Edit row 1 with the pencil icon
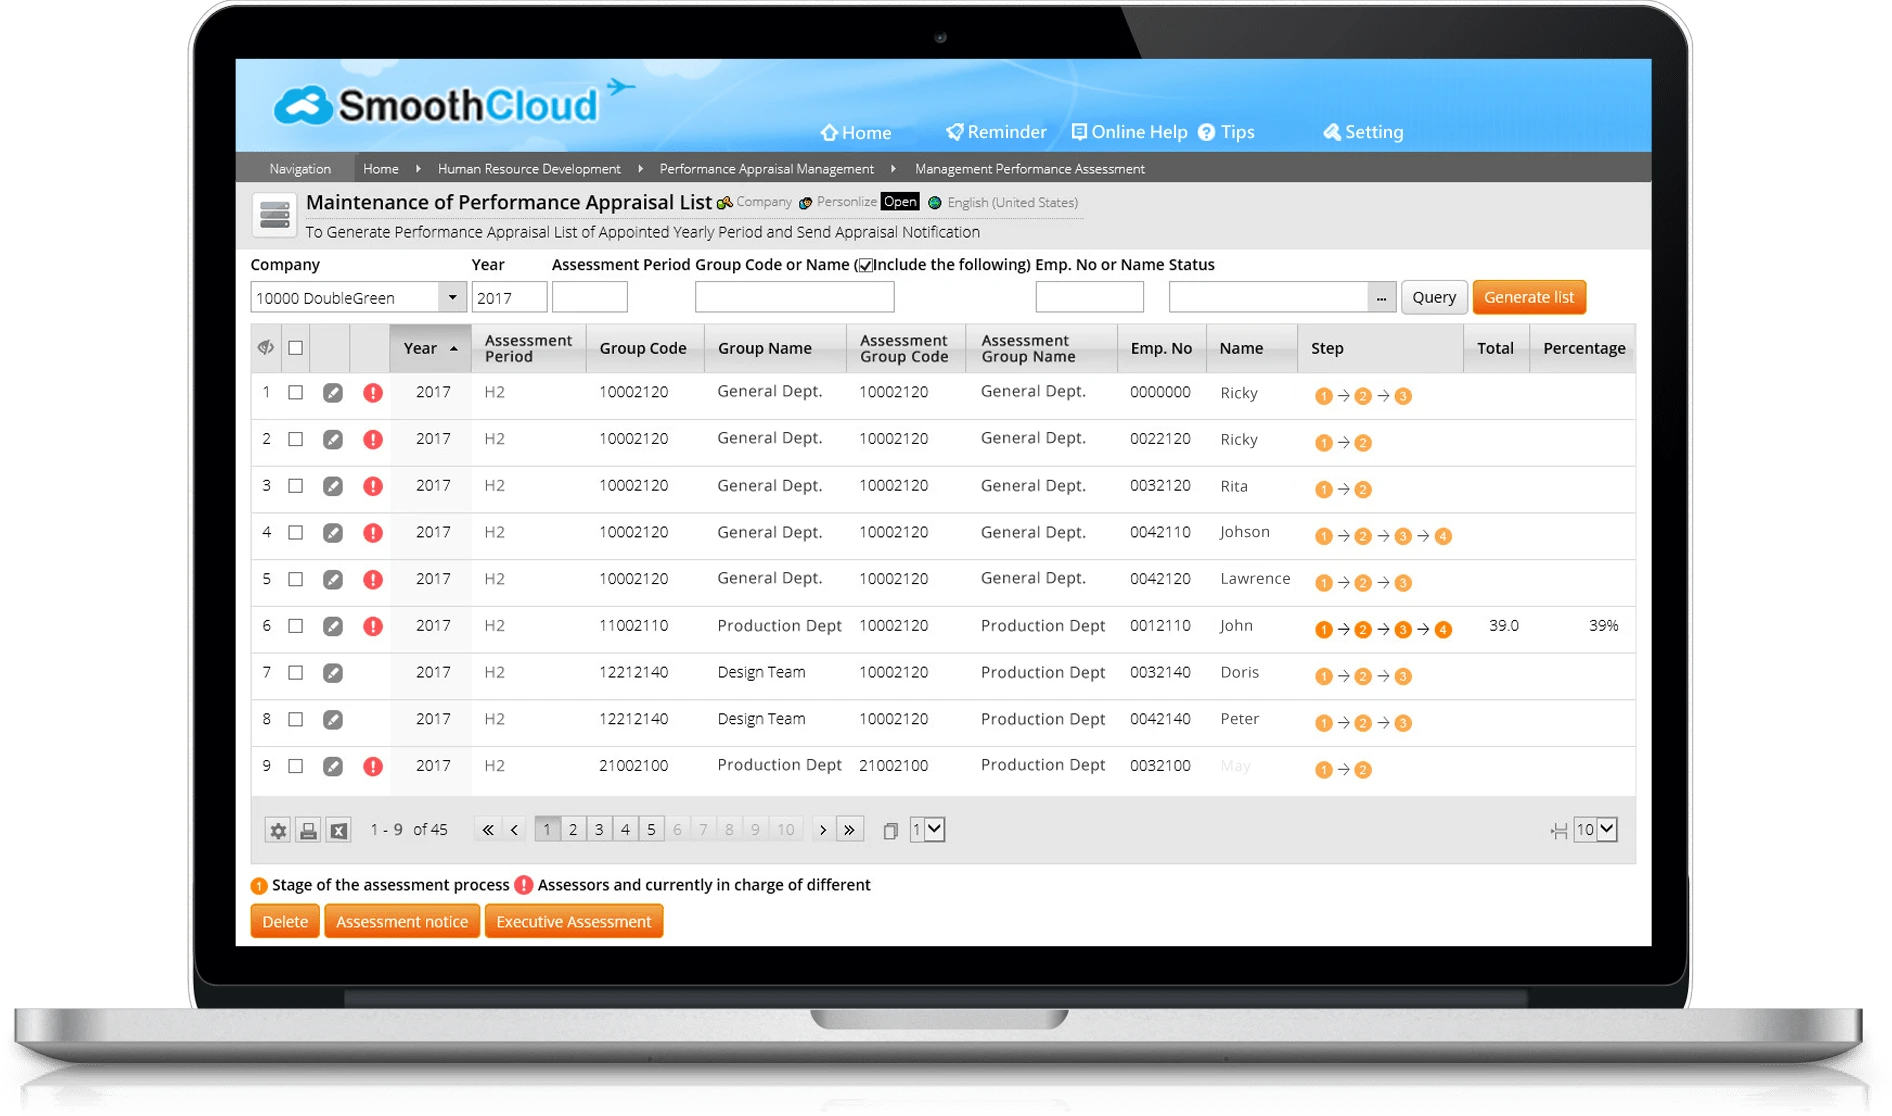 click(x=333, y=392)
